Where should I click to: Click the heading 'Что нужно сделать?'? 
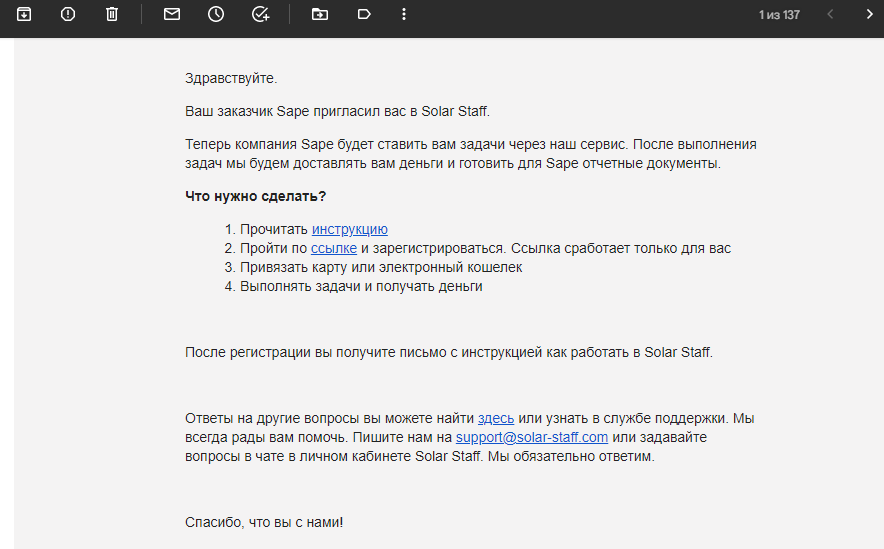255,196
